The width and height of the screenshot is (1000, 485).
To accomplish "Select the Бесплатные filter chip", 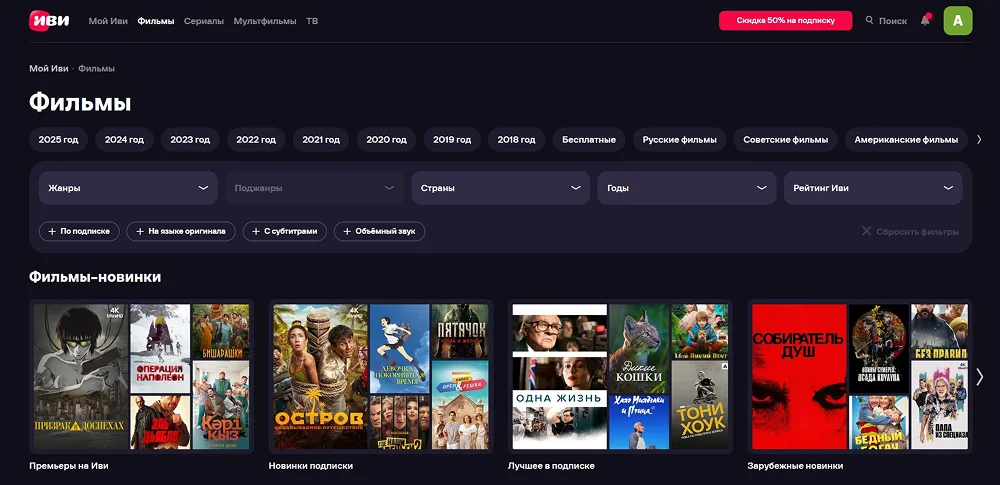I will tap(588, 140).
